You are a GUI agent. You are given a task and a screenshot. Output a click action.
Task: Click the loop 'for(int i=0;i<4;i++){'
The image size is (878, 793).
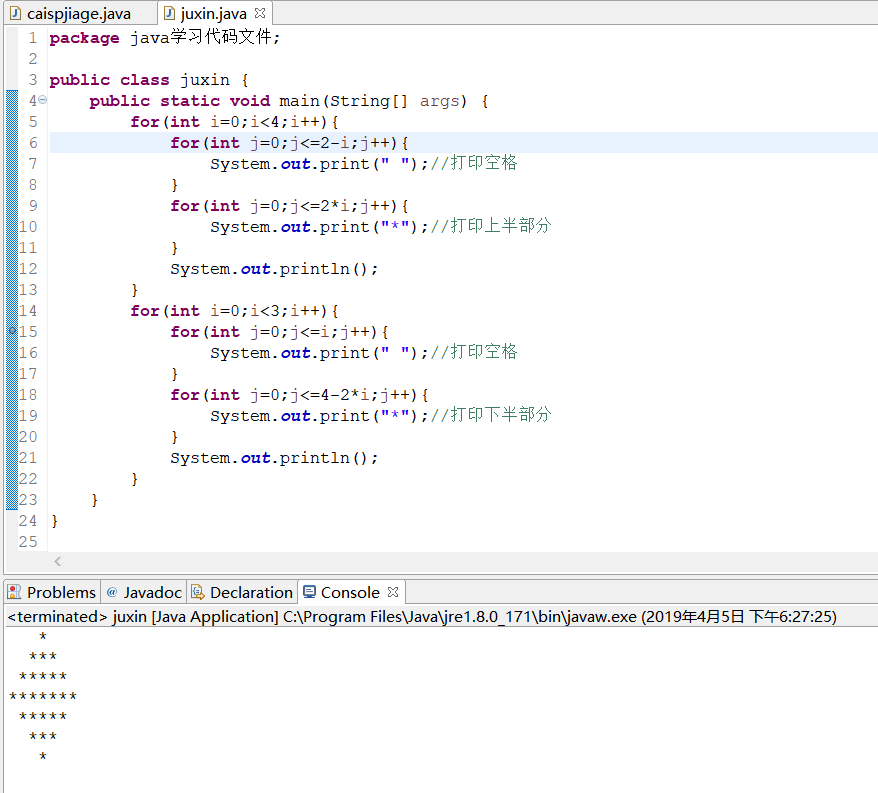pos(234,122)
